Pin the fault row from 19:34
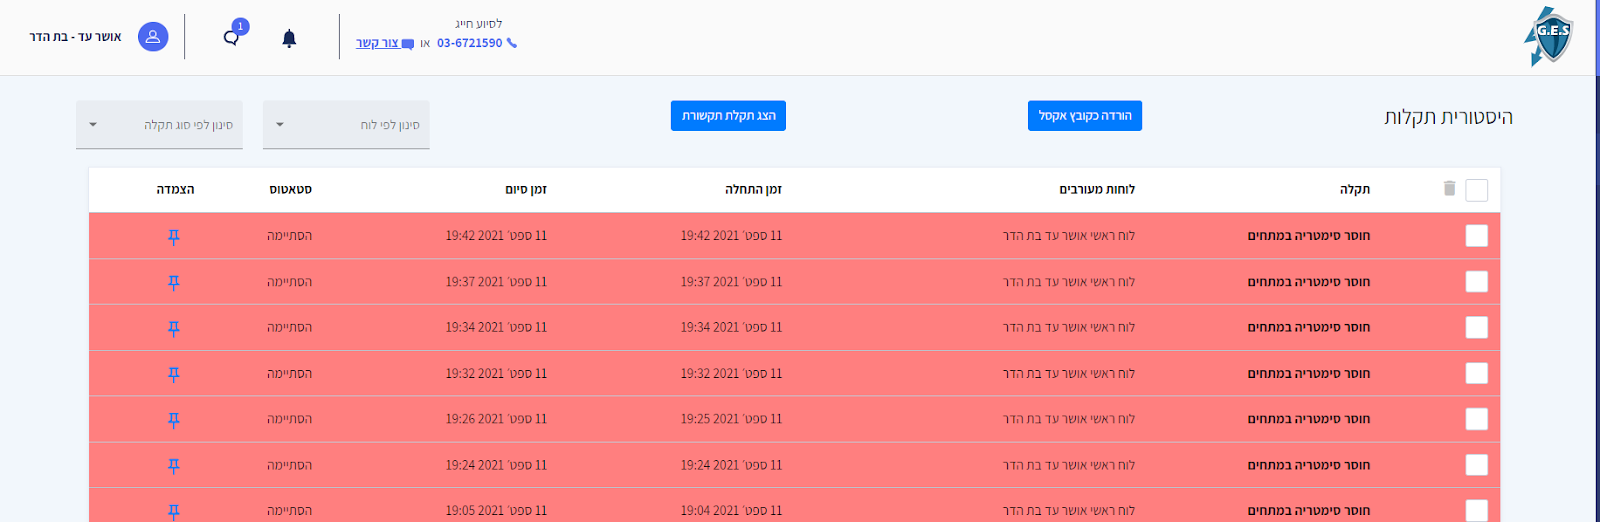The width and height of the screenshot is (1600, 522). (x=174, y=328)
